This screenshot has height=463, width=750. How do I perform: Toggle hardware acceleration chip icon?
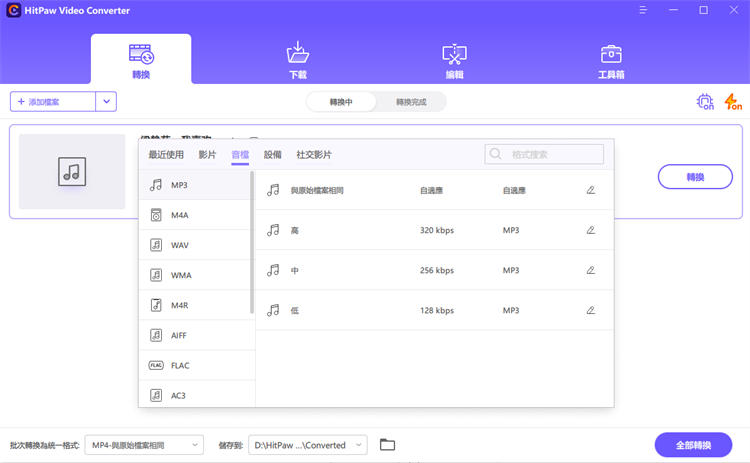coord(705,102)
